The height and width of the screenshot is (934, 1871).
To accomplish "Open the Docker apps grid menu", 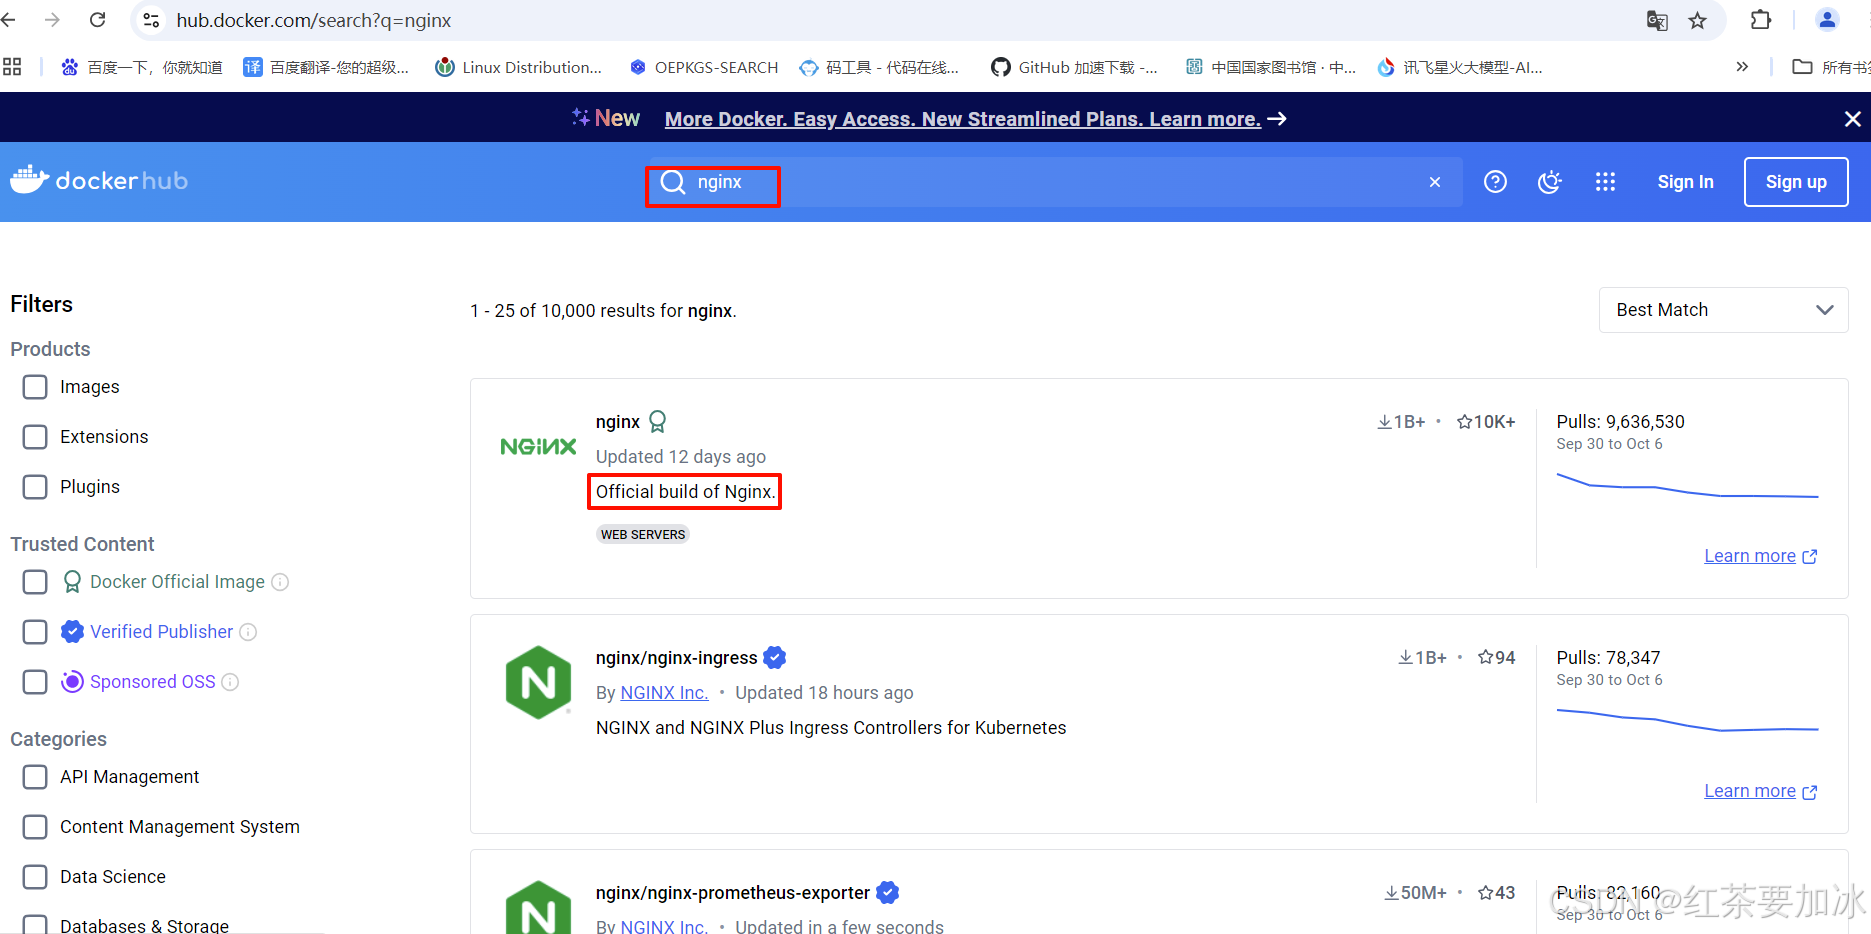I will 1605,182.
